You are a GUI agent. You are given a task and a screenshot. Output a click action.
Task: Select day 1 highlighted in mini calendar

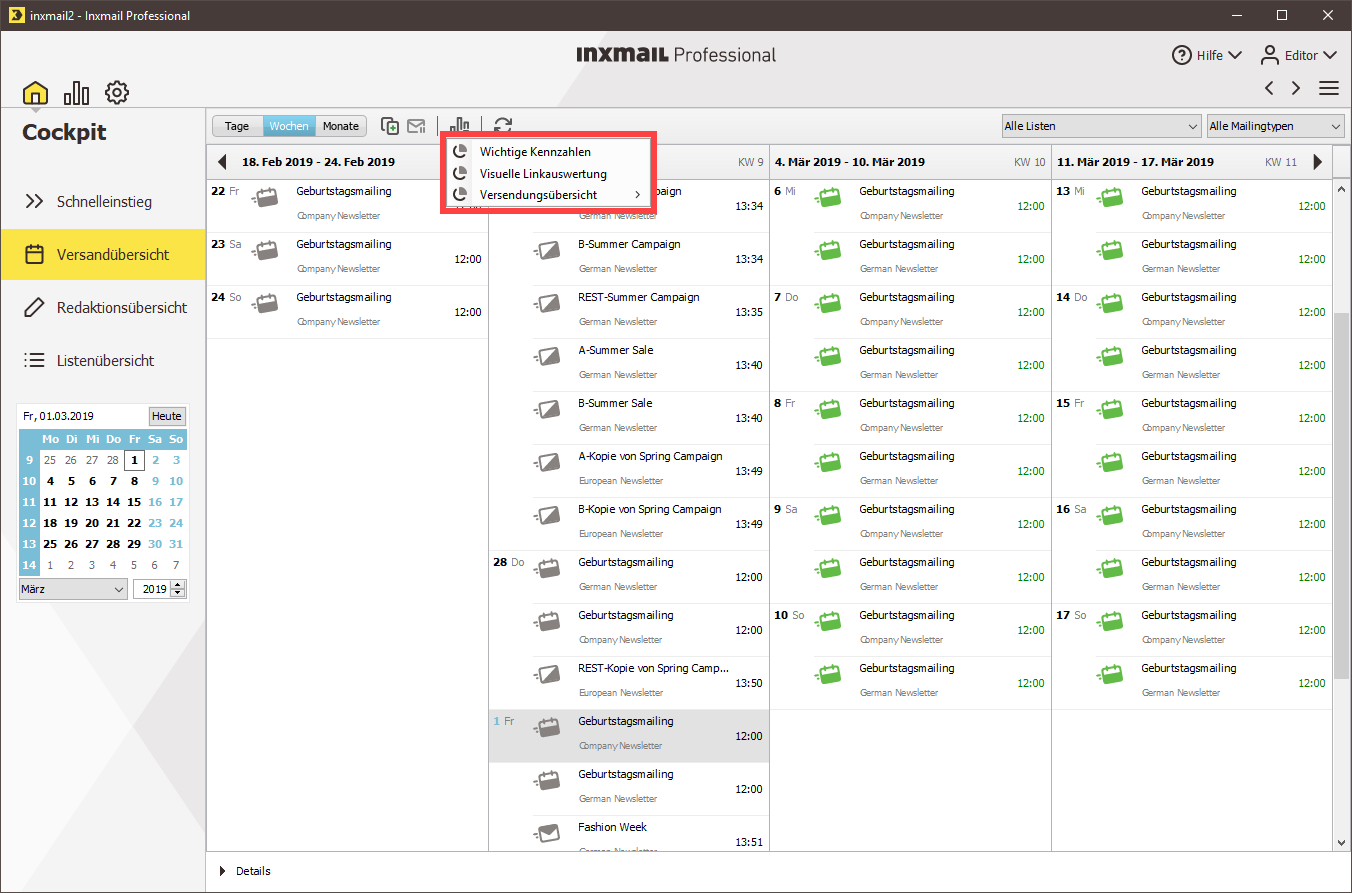pos(134,460)
